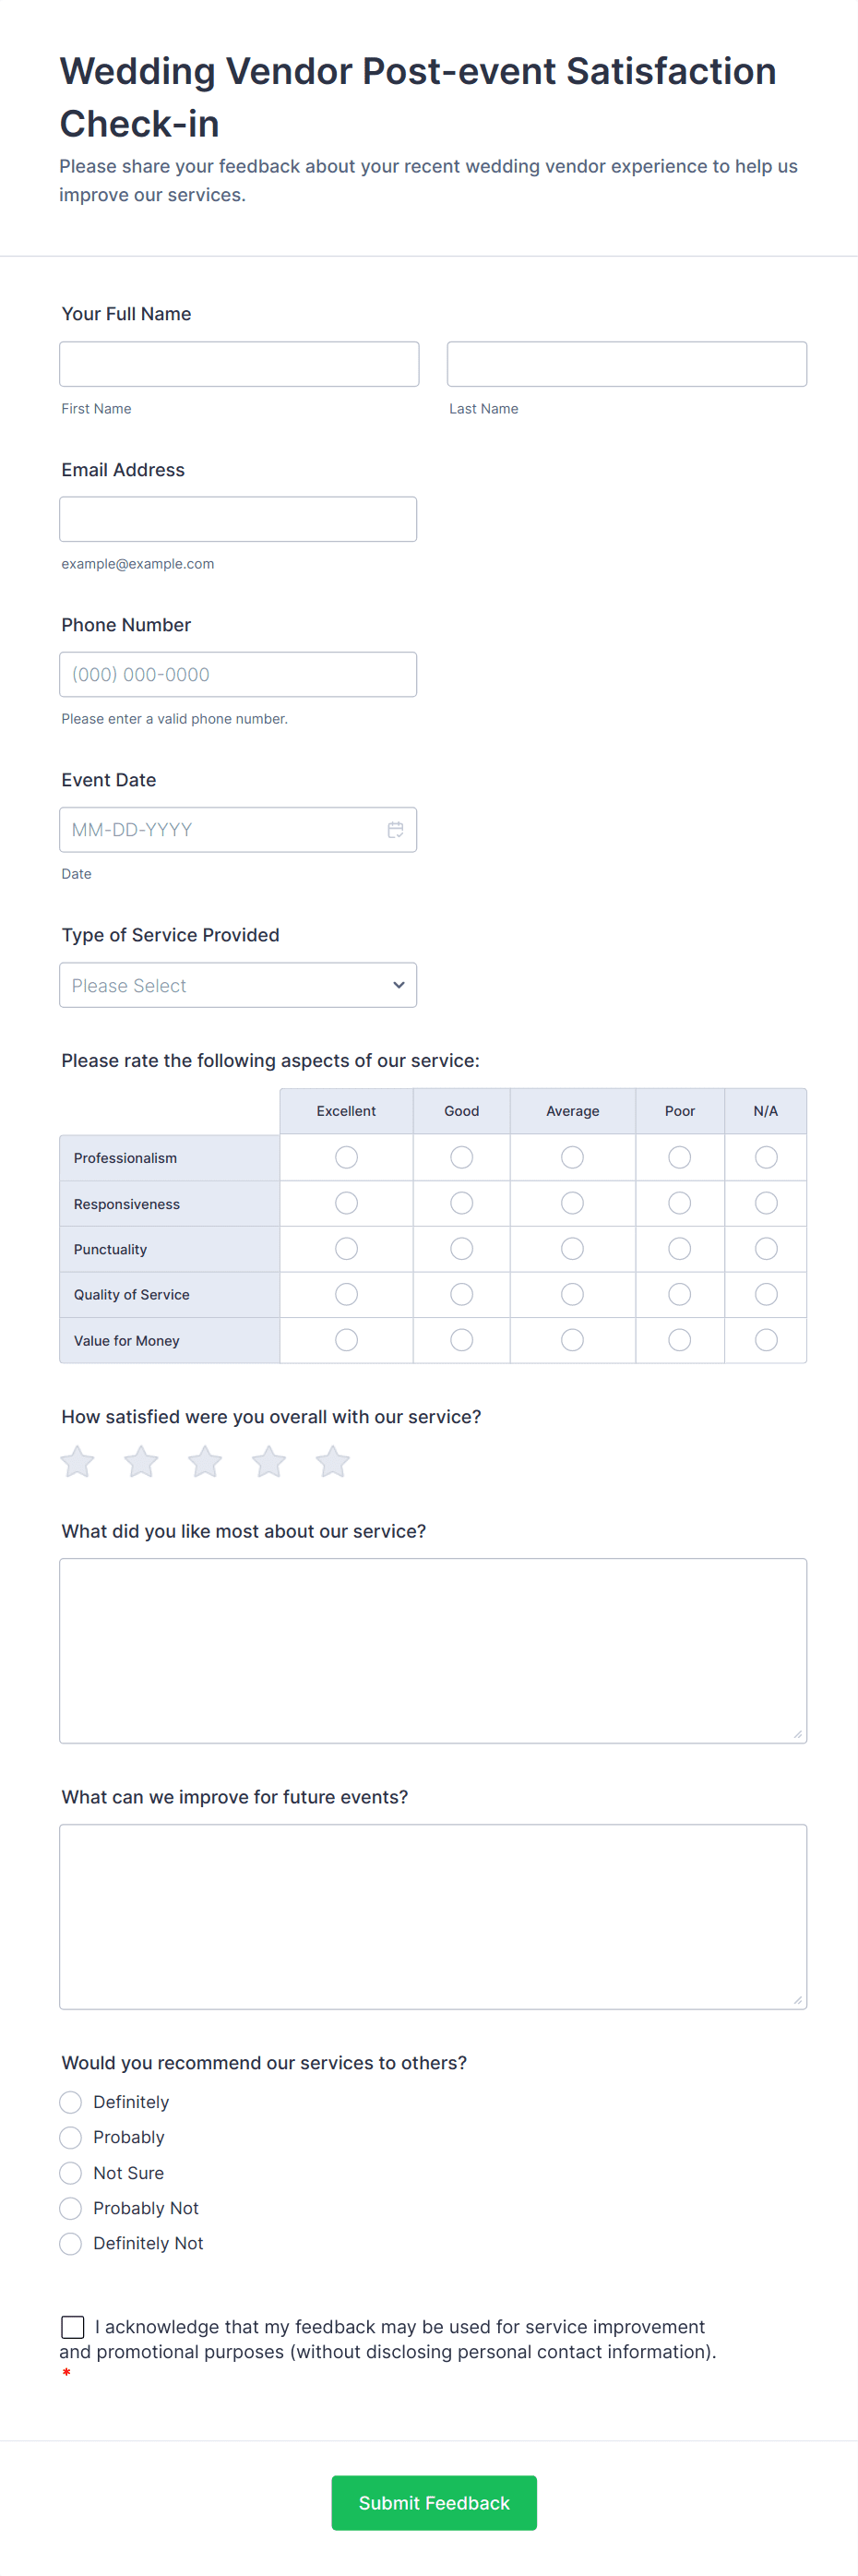Focus the Phone Number field
Screen dimensions: 858x2576
[238, 675]
